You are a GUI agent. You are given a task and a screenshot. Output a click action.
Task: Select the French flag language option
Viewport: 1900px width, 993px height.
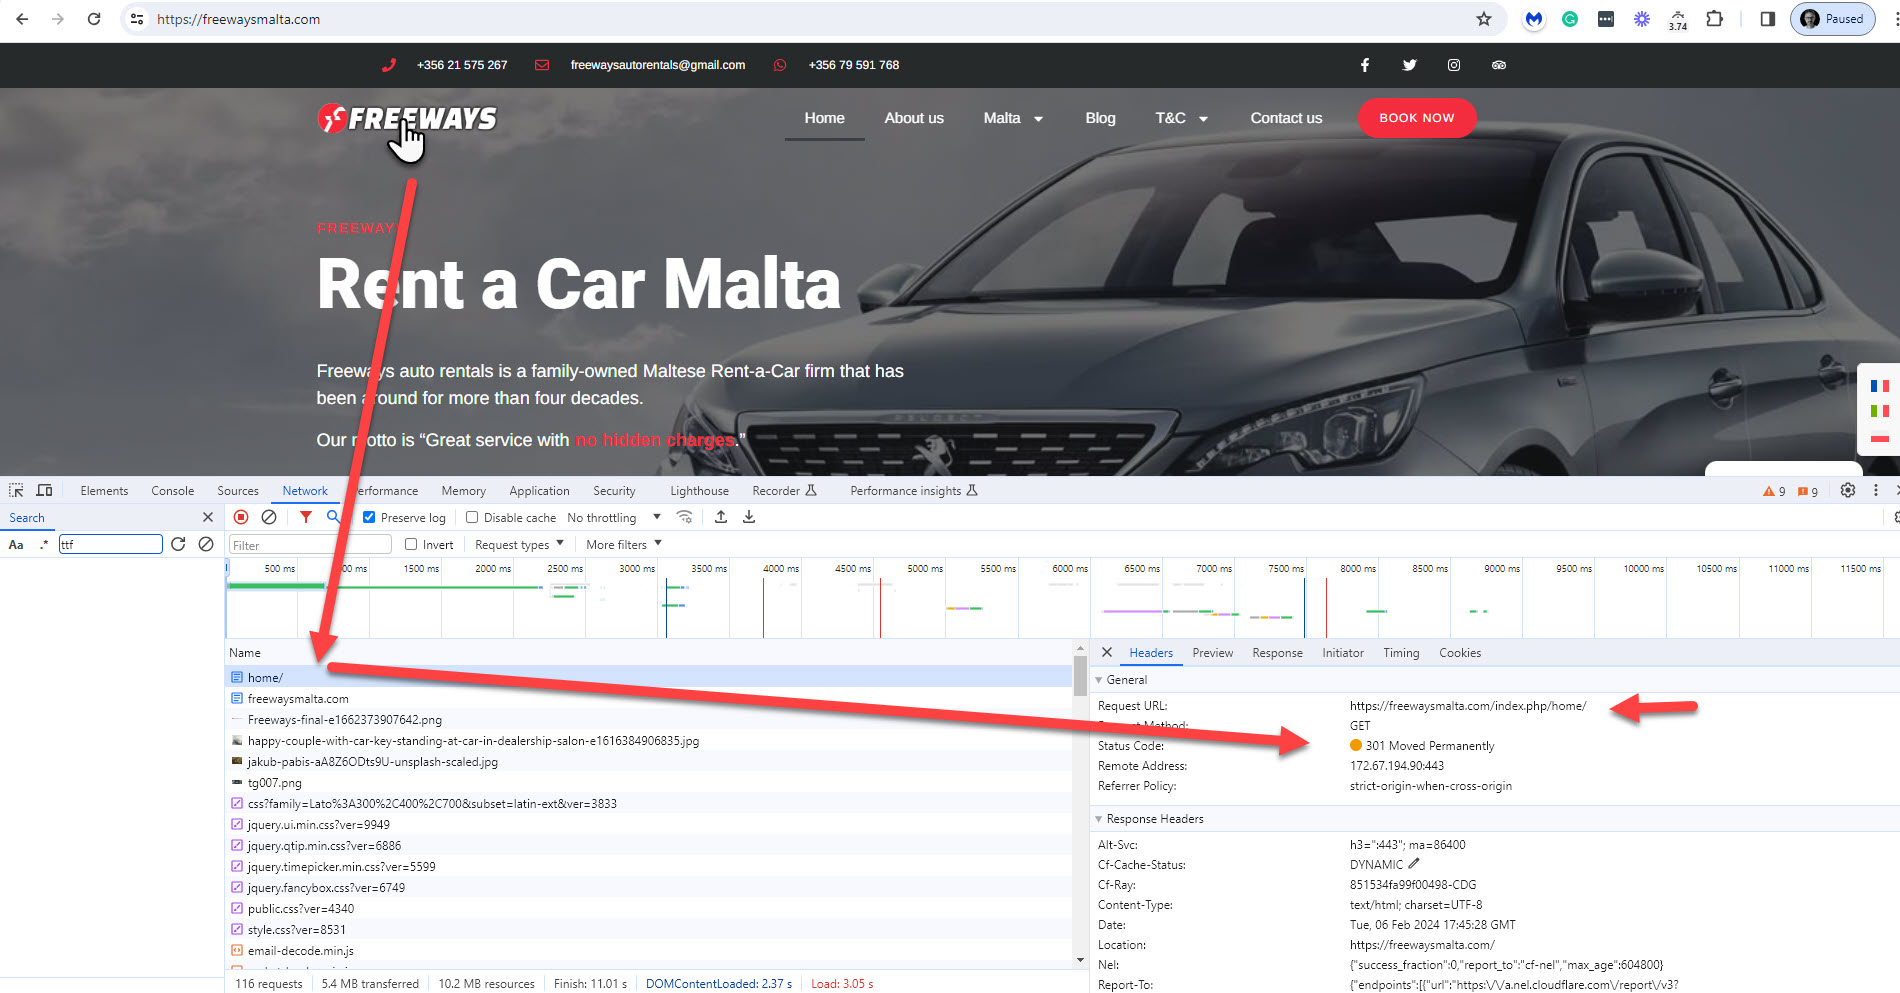[x=1880, y=385]
